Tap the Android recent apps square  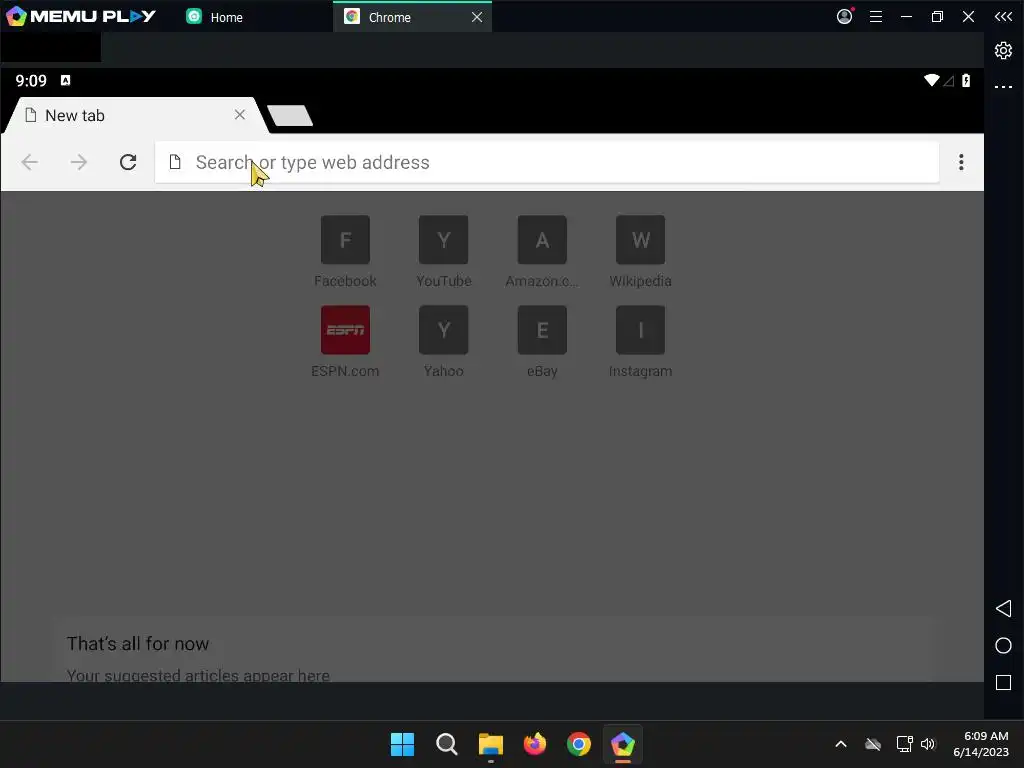pyautogui.click(x=1003, y=682)
